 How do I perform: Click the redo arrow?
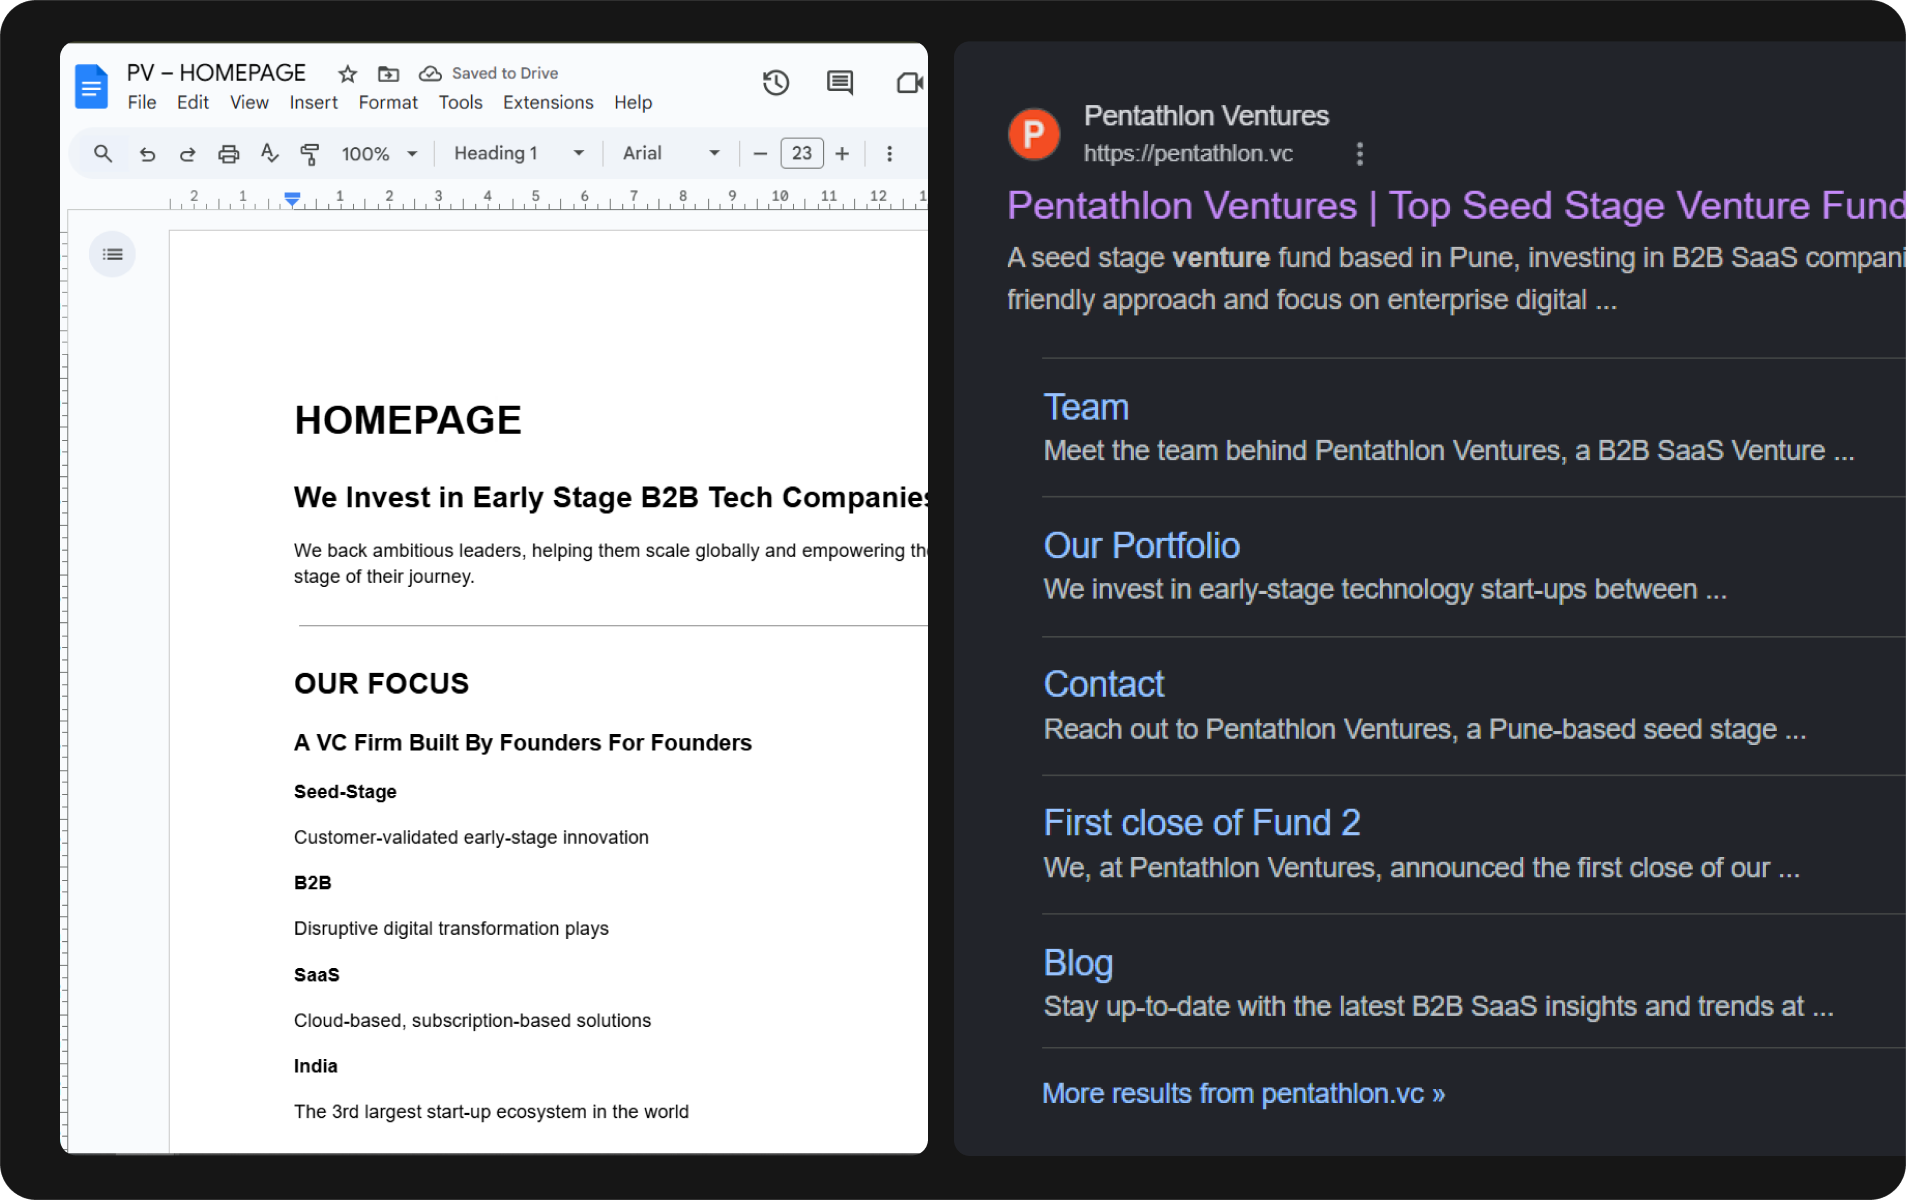click(x=187, y=154)
